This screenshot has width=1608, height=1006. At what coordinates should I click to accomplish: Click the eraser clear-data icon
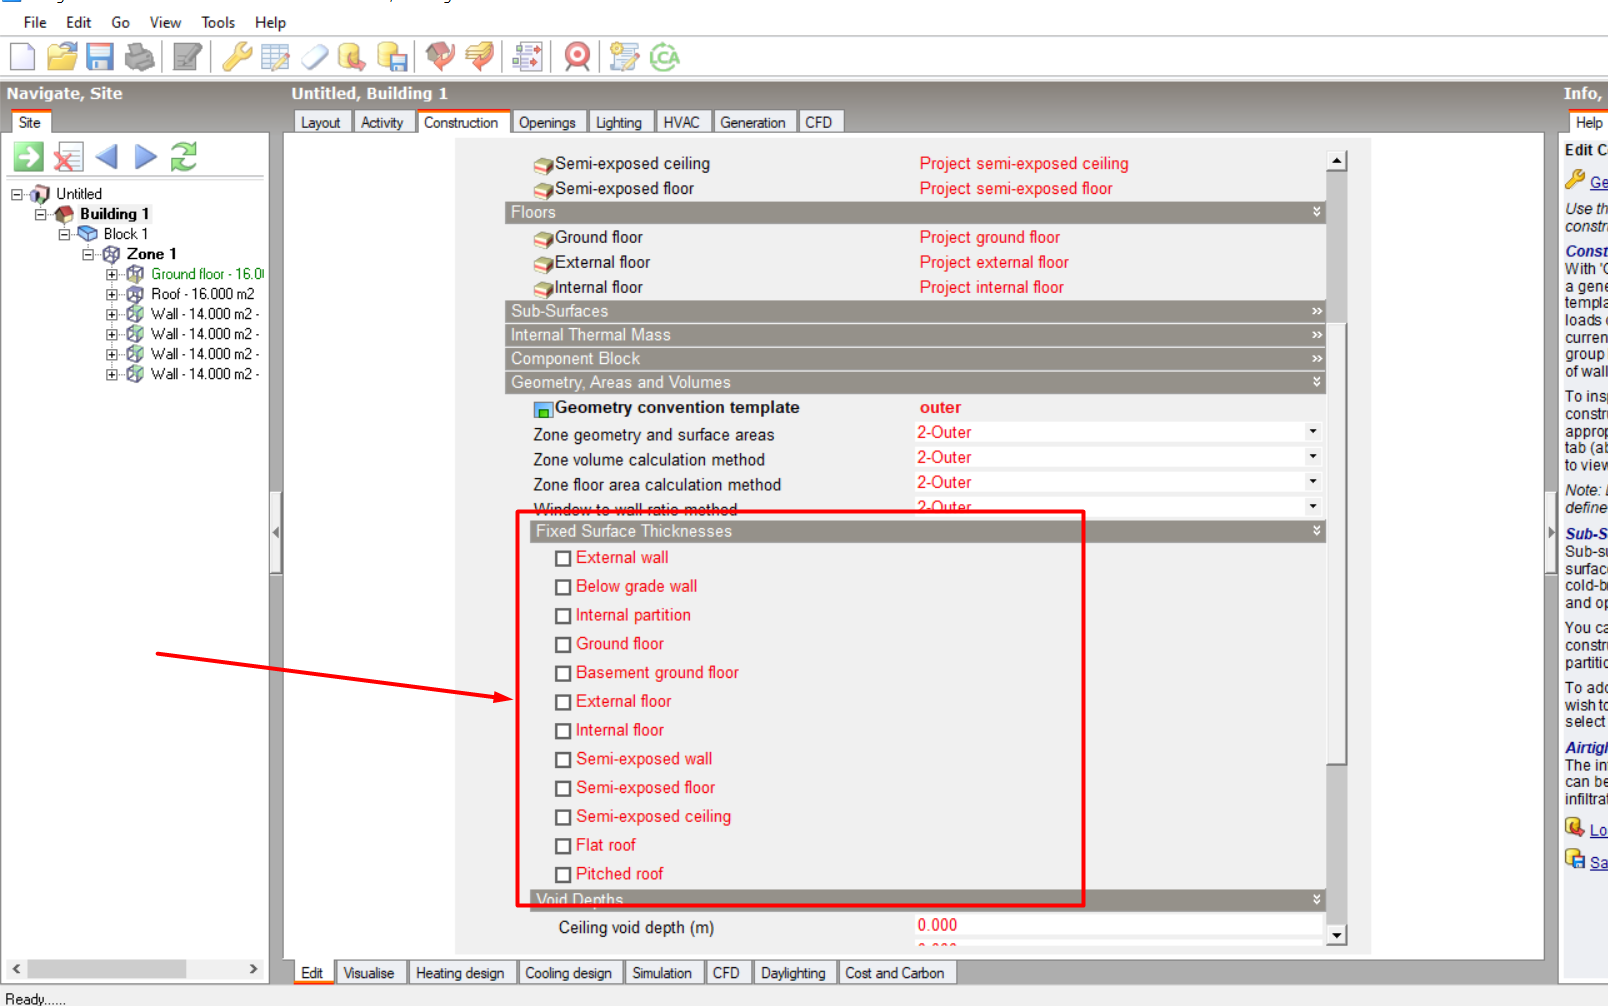pyautogui.click(x=315, y=57)
